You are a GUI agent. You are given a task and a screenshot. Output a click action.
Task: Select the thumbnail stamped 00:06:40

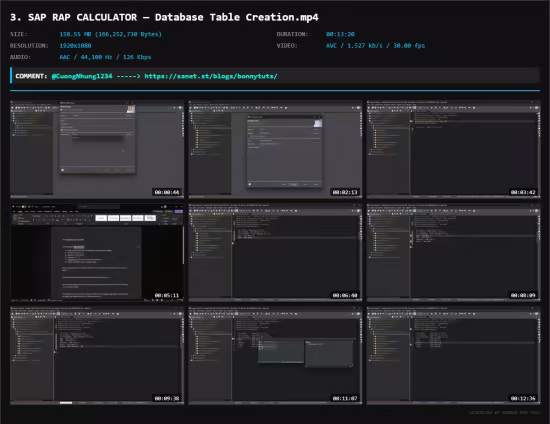pyautogui.click(x=275, y=253)
